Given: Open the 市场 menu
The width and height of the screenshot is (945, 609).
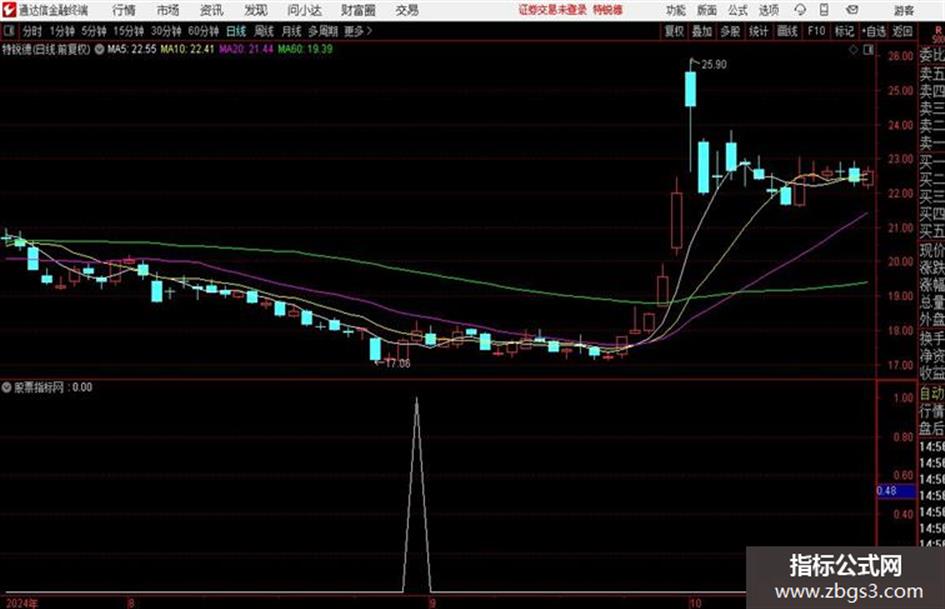Looking at the screenshot, I should [168, 10].
